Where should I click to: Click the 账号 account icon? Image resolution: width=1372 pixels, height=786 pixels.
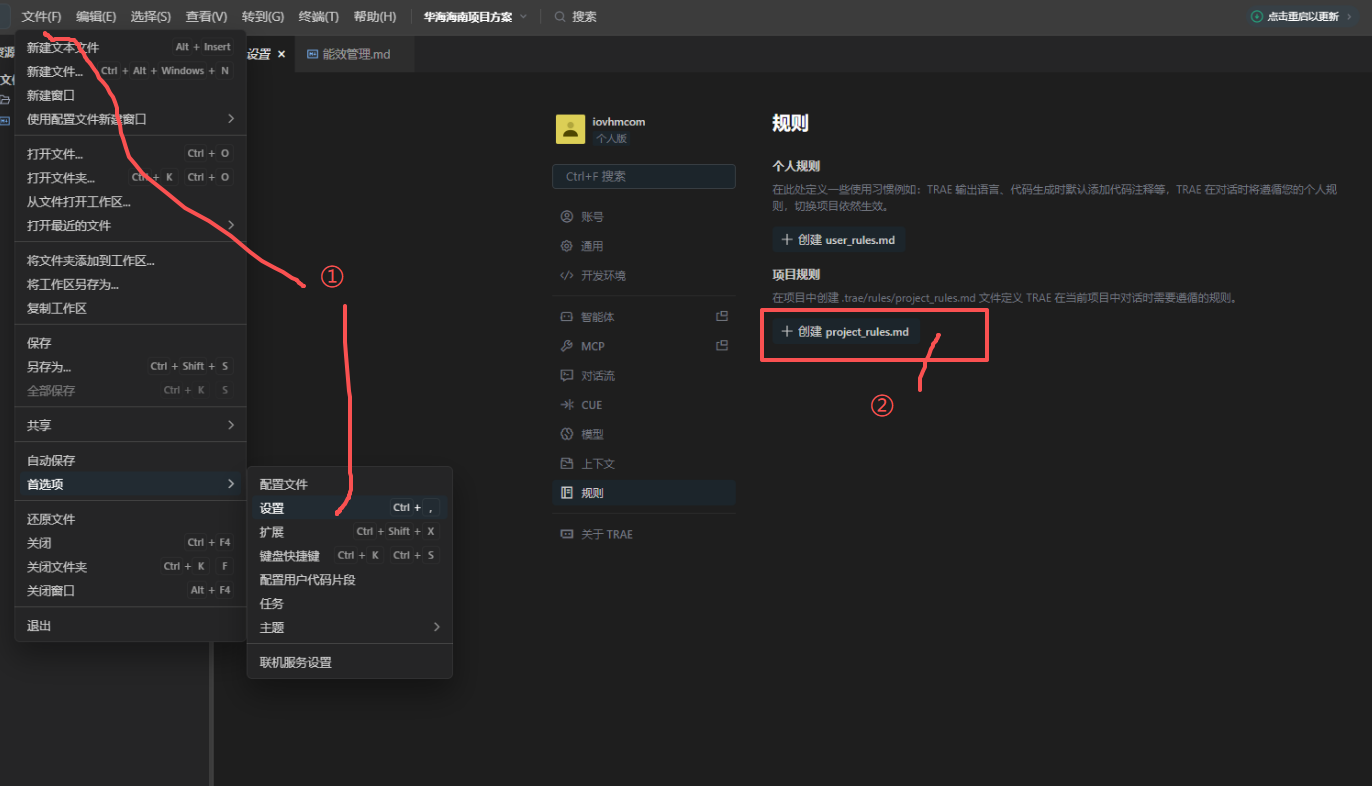click(567, 217)
